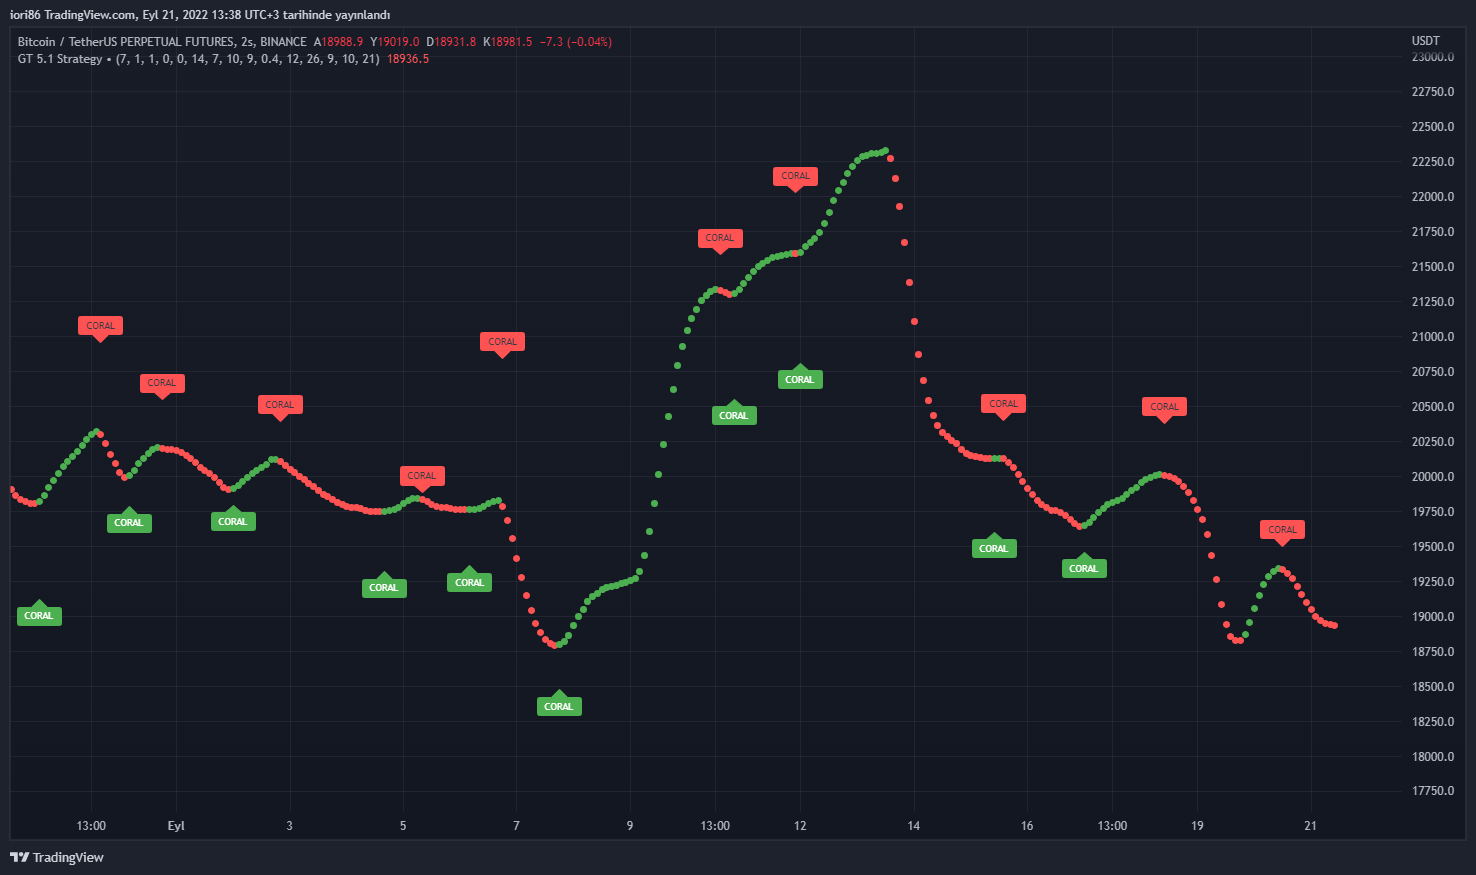Click the 17750.0 price axis label

point(1433,791)
